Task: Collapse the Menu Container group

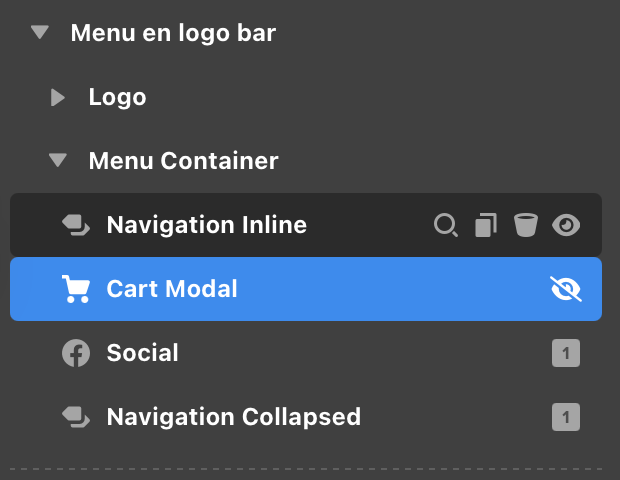Action: click(x=58, y=160)
